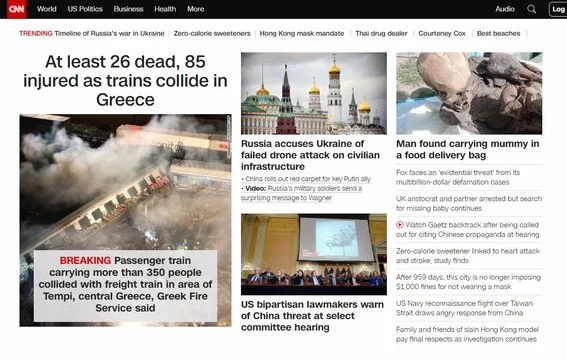Click the committee hearing photo

coord(314,254)
